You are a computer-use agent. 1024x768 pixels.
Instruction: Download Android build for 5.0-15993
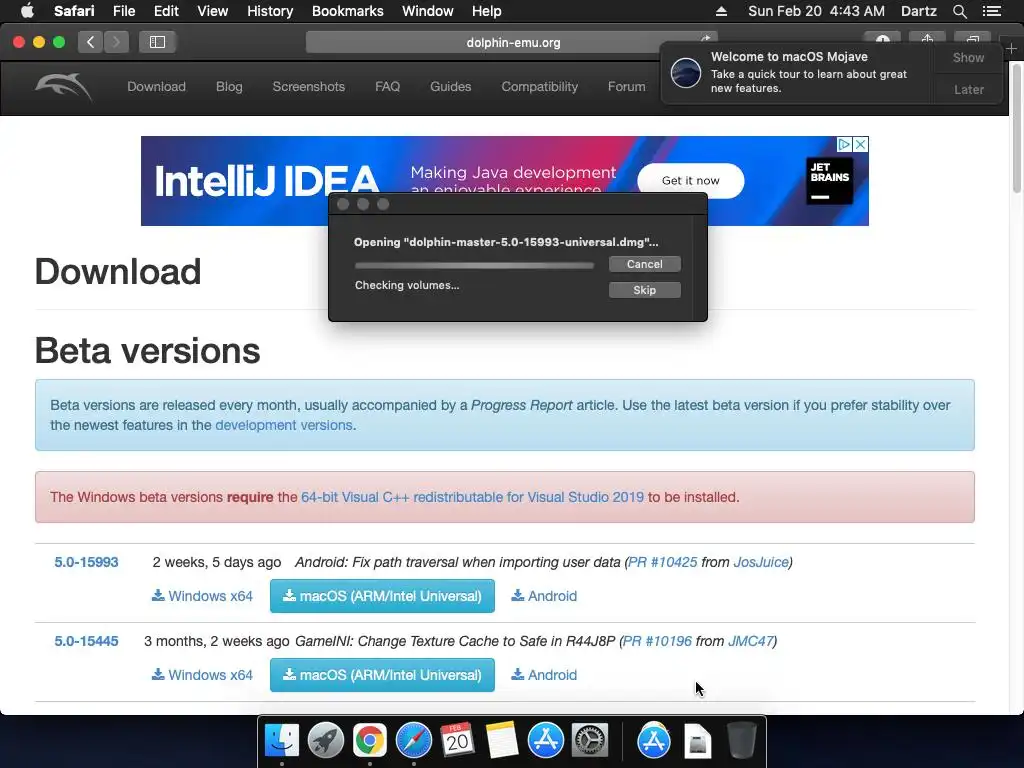click(x=544, y=596)
